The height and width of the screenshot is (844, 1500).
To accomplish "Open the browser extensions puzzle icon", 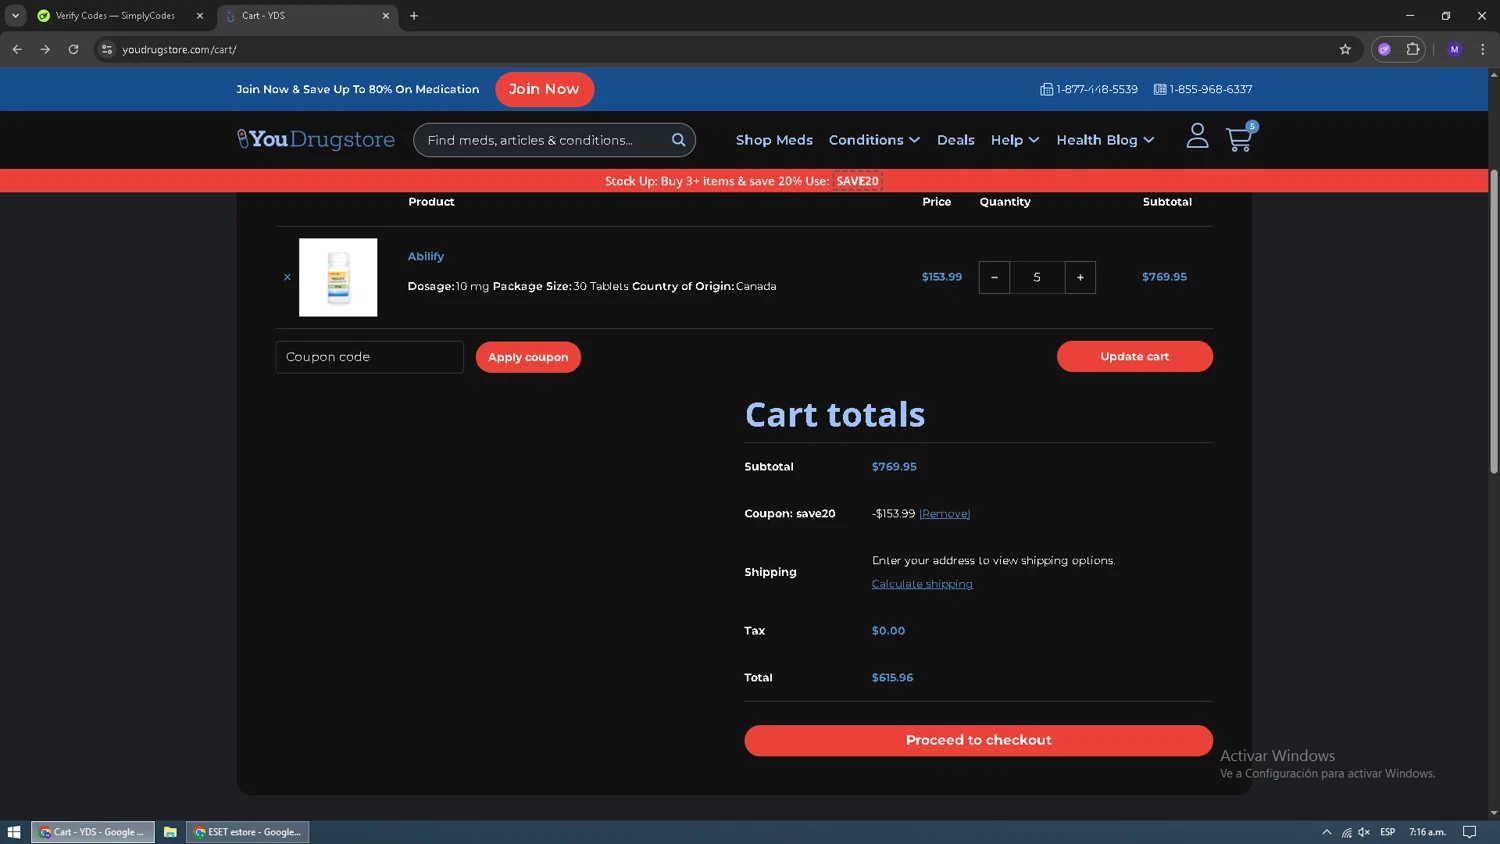I will (x=1412, y=49).
